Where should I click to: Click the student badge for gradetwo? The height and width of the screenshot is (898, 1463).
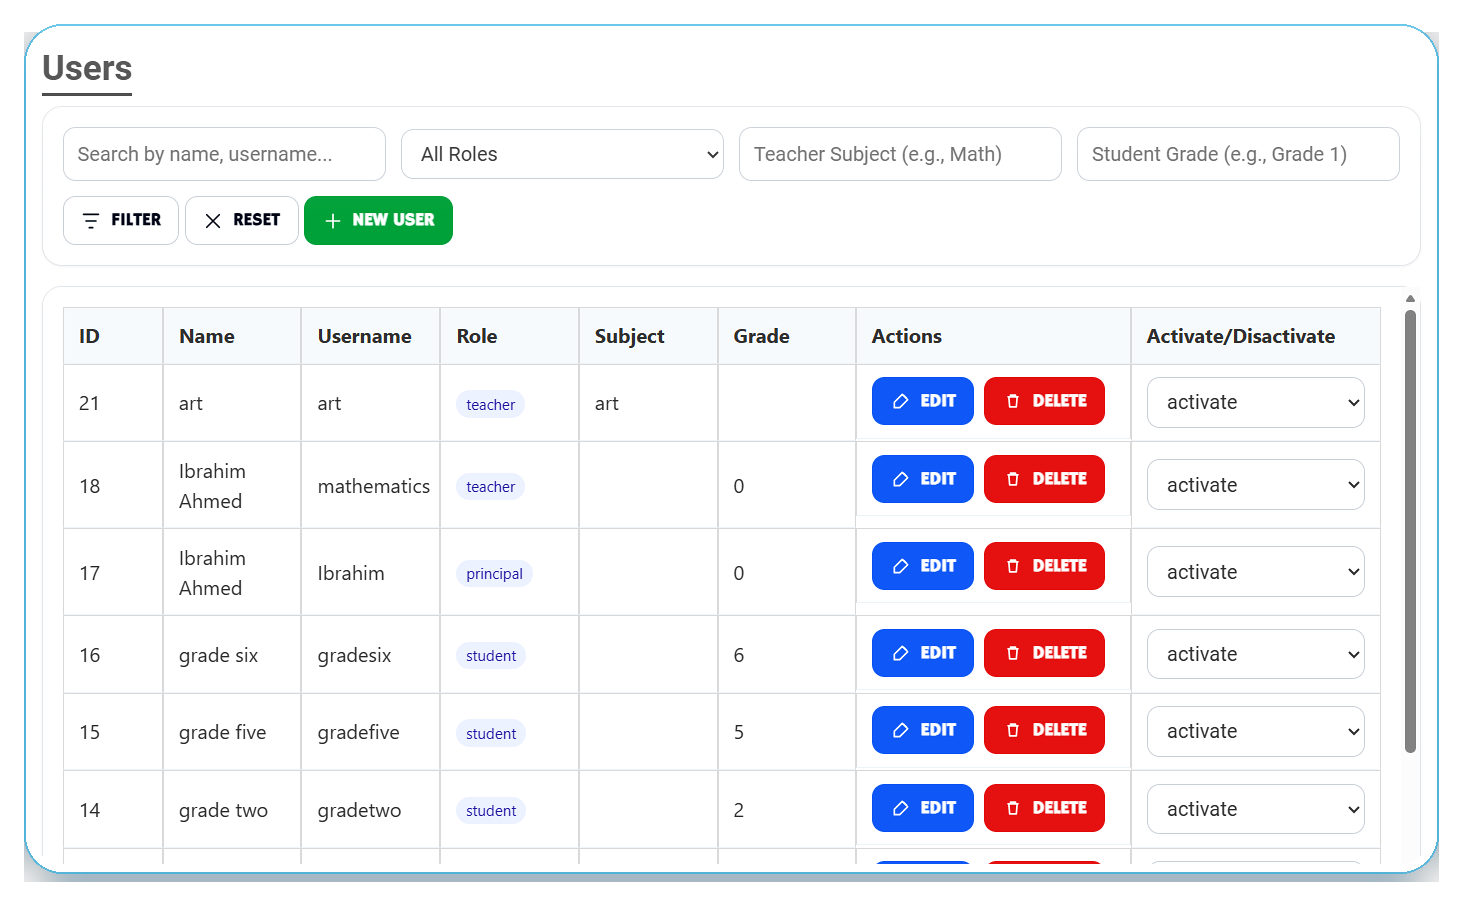point(491,810)
